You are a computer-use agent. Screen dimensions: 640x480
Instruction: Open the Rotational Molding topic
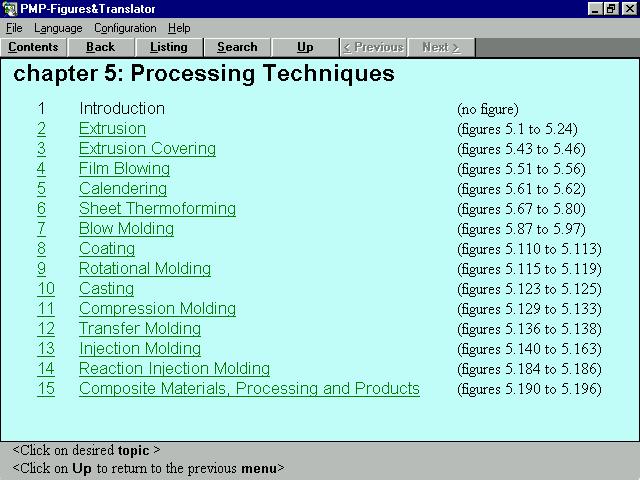click(144, 269)
